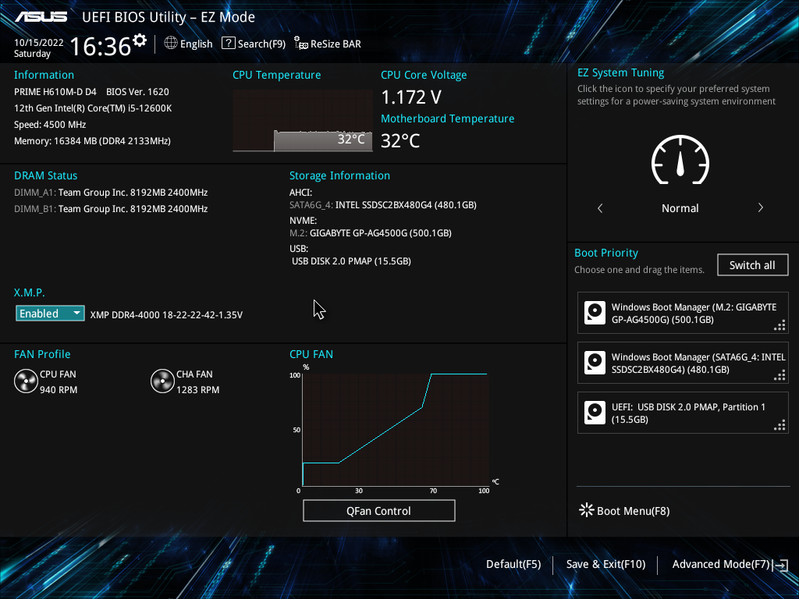
Task: Click the 12th Gen Intel Core i5-12600K text
Action: pos(93,108)
